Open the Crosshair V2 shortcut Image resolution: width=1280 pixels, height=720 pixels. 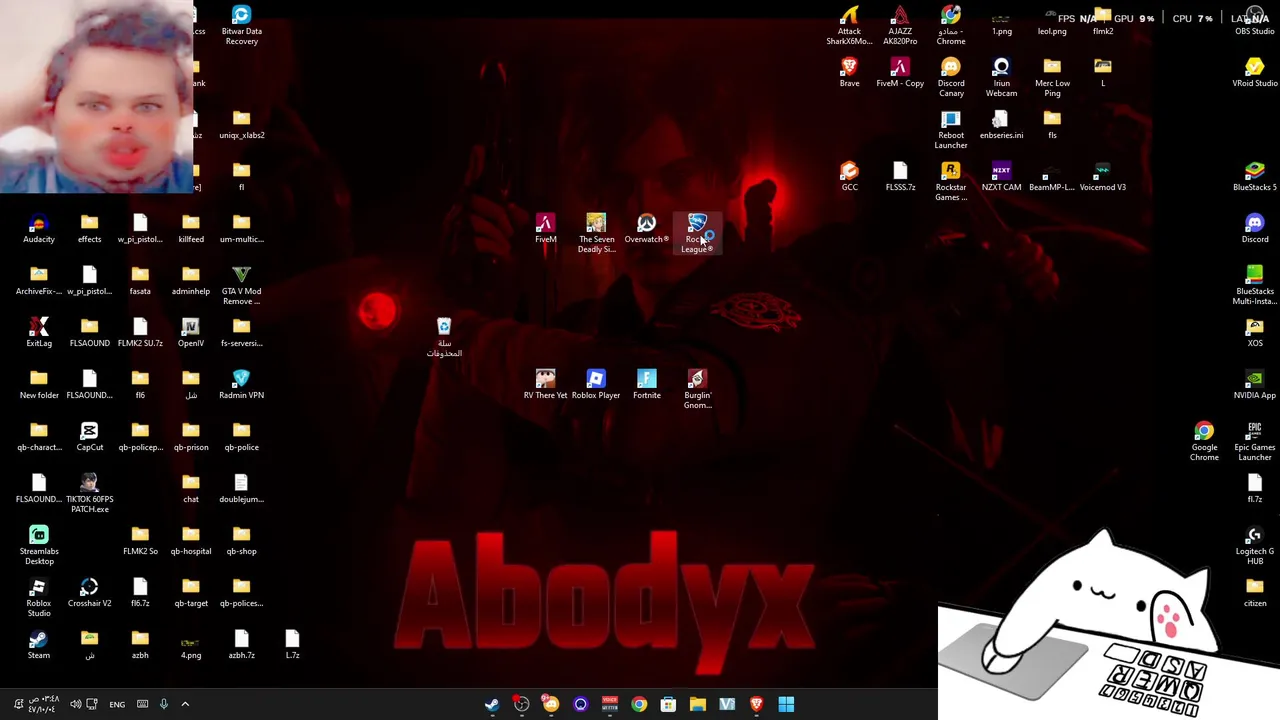(89, 592)
